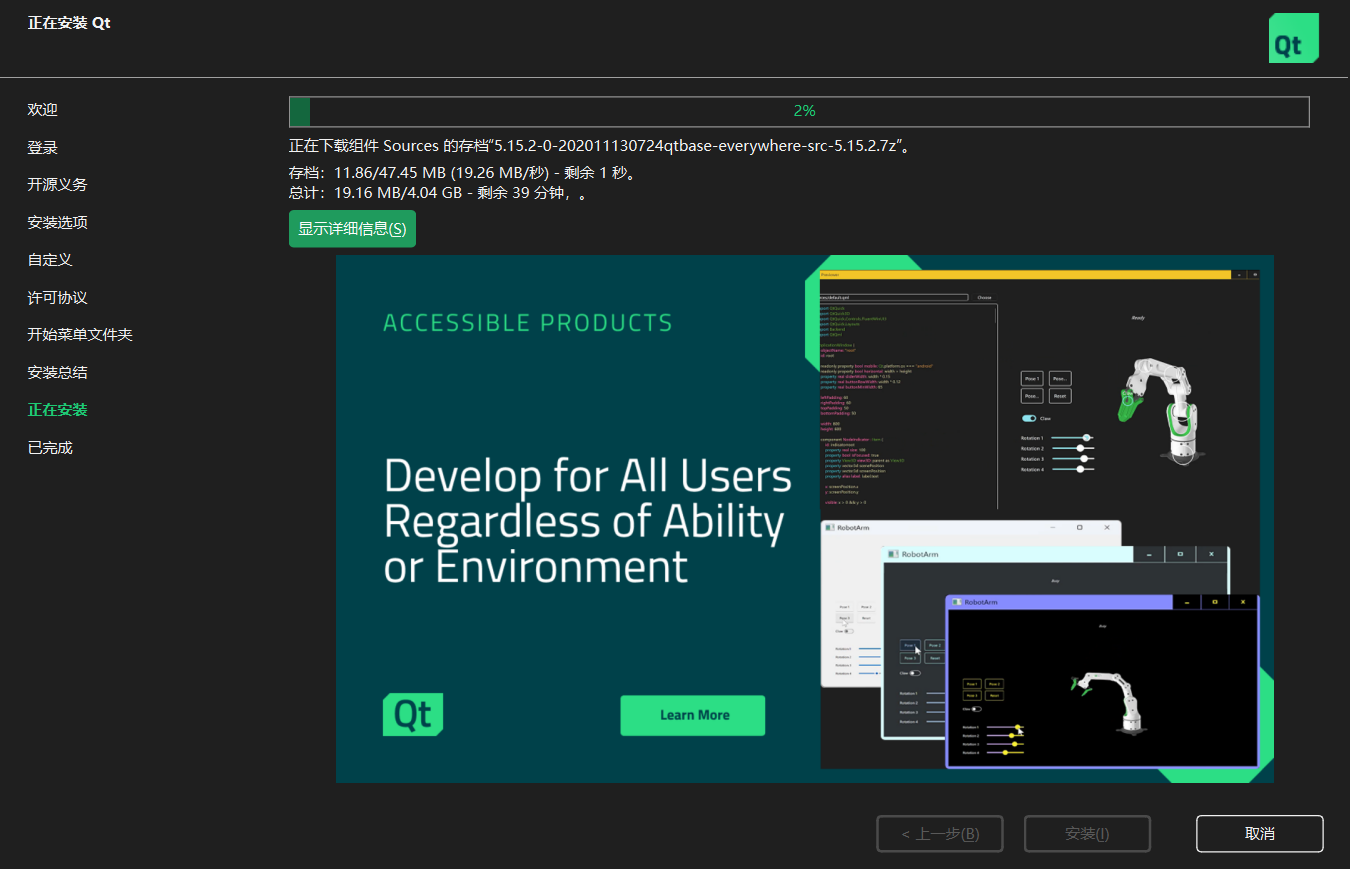Select the 开始菜单文件夹 step in the sidebar

click(80, 335)
